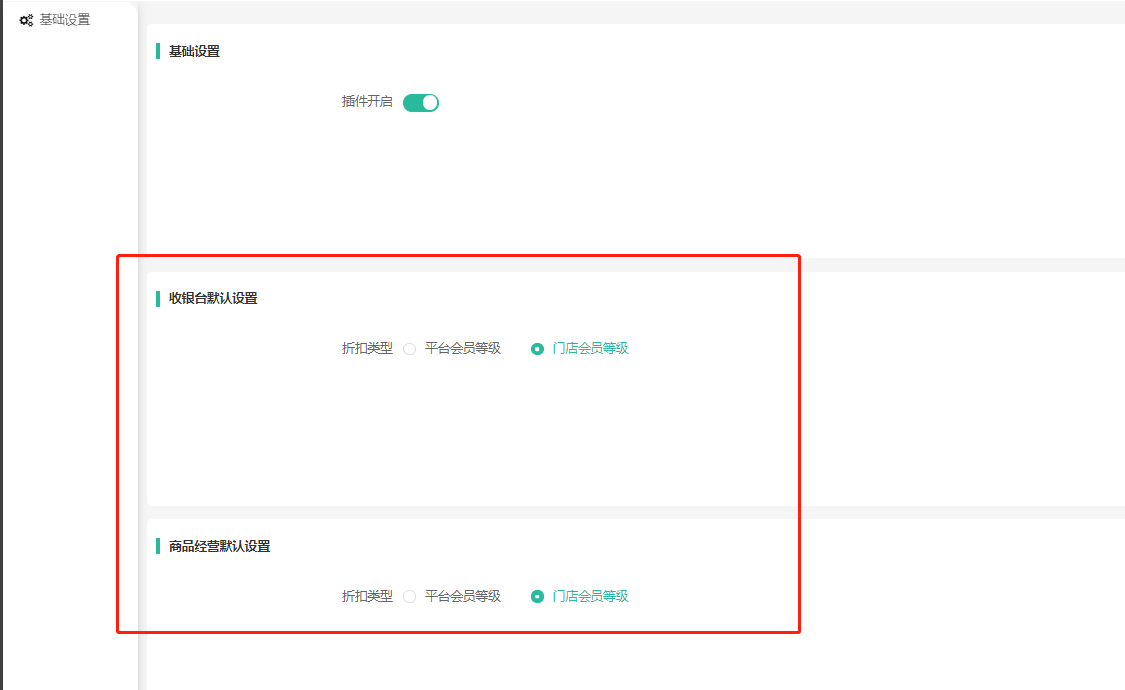Viewport: 1125px width, 690px height.
Task: Select 平台会员等级 radio circle under 收银台默认设置
Action: (410, 349)
